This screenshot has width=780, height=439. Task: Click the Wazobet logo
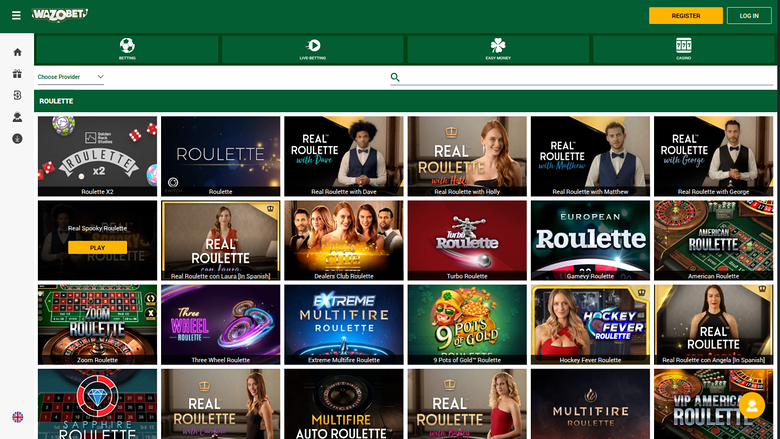(x=60, y=15)
